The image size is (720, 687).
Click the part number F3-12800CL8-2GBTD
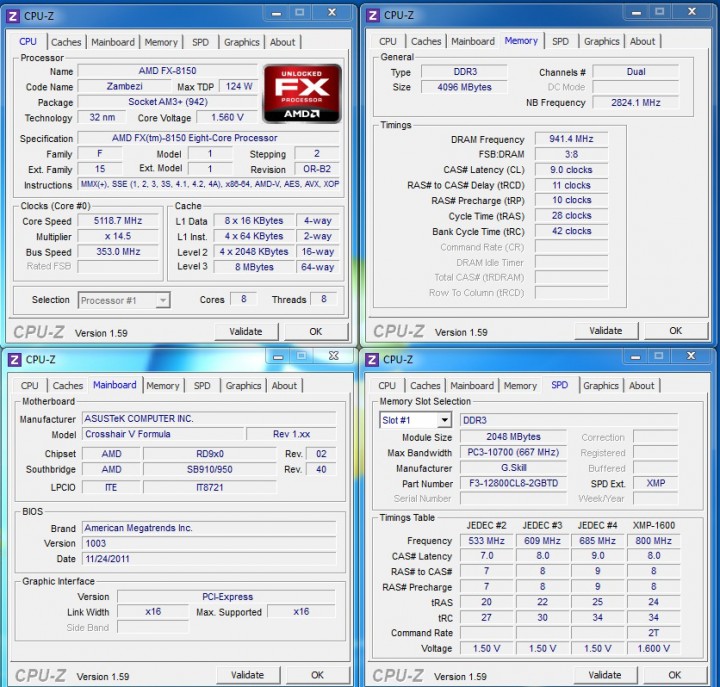[x=513, y=483]
